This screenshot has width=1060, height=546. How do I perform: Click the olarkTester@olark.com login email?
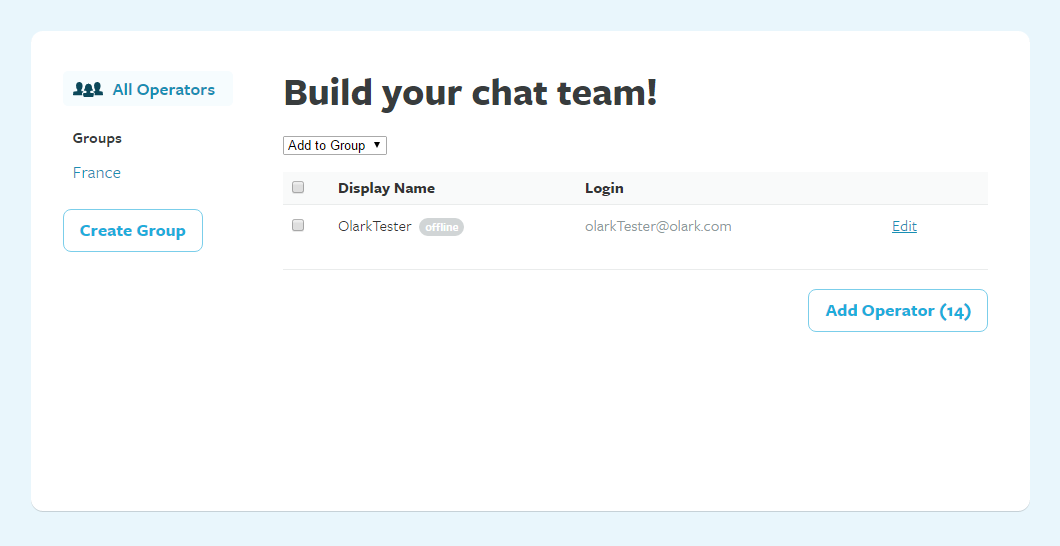click(658, 227)
